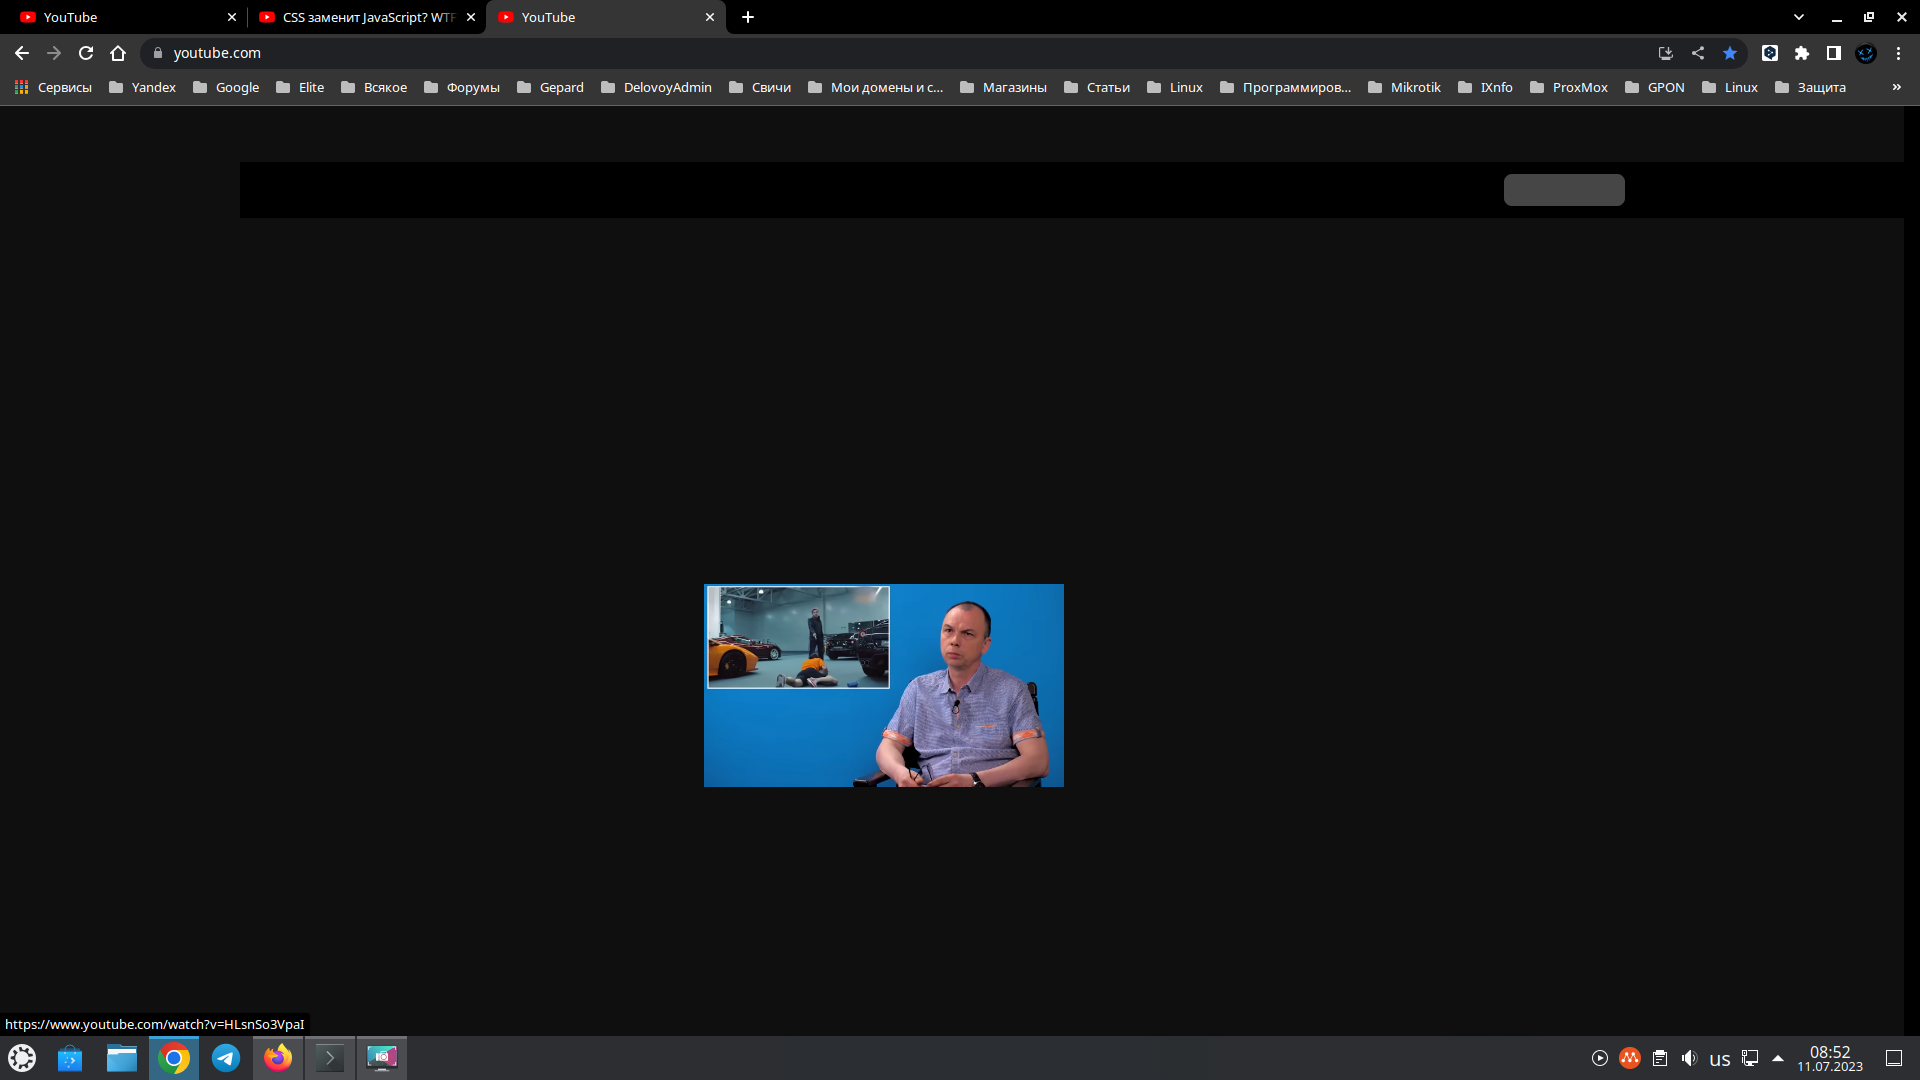Open Windows Explorer icon in taskbar
1920x1080 pixels.
[x=121, y=1058]
